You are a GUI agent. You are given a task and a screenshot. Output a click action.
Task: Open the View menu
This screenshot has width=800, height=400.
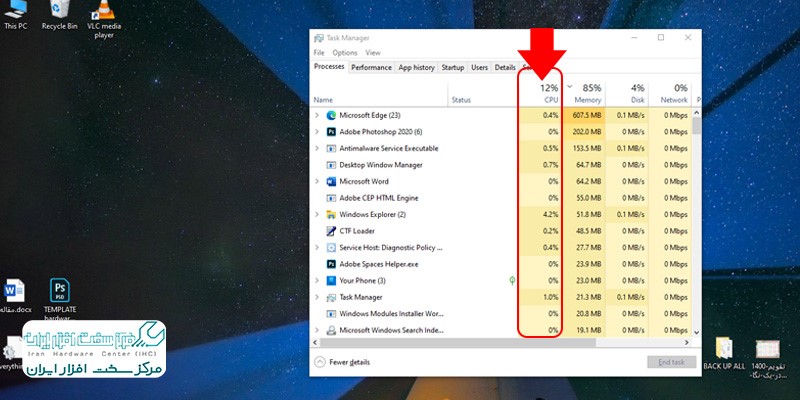373,53
